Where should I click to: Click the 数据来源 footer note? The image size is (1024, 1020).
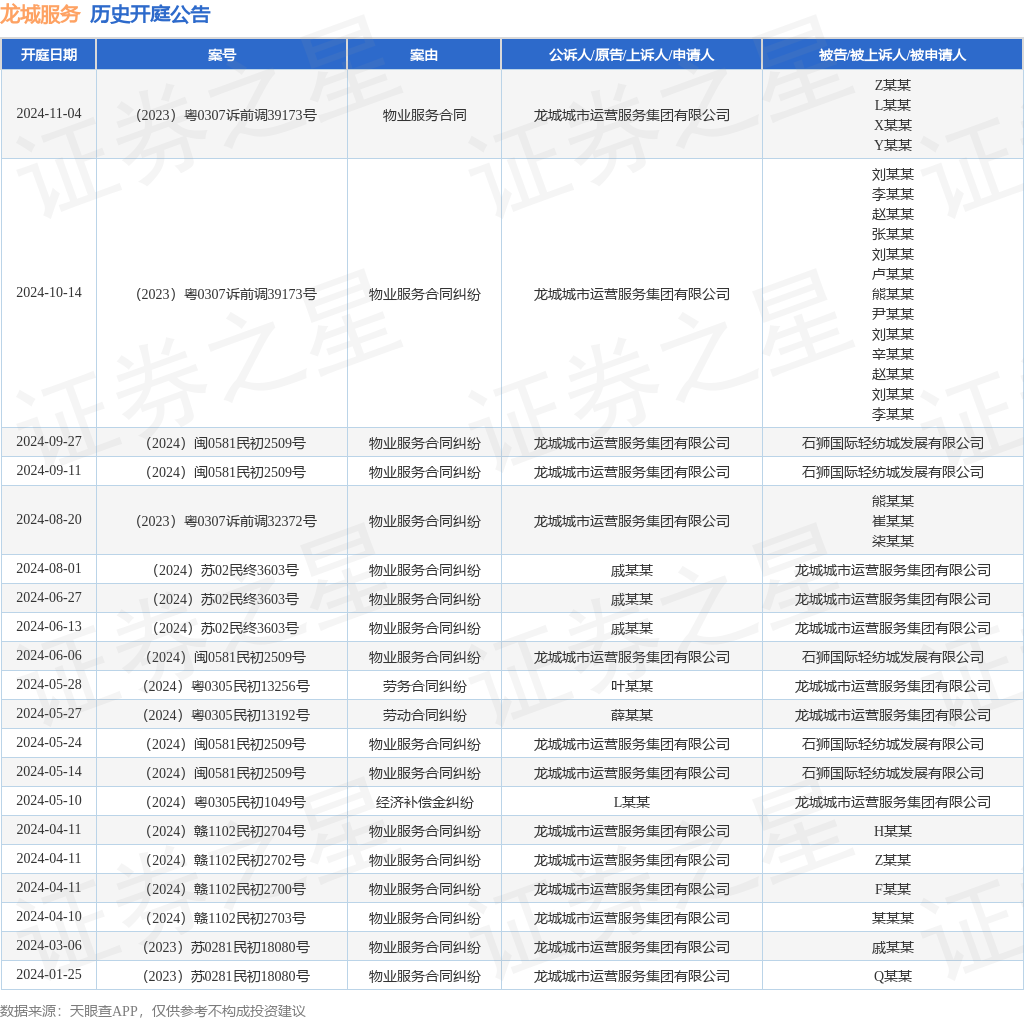click(x=153, y=1011)
